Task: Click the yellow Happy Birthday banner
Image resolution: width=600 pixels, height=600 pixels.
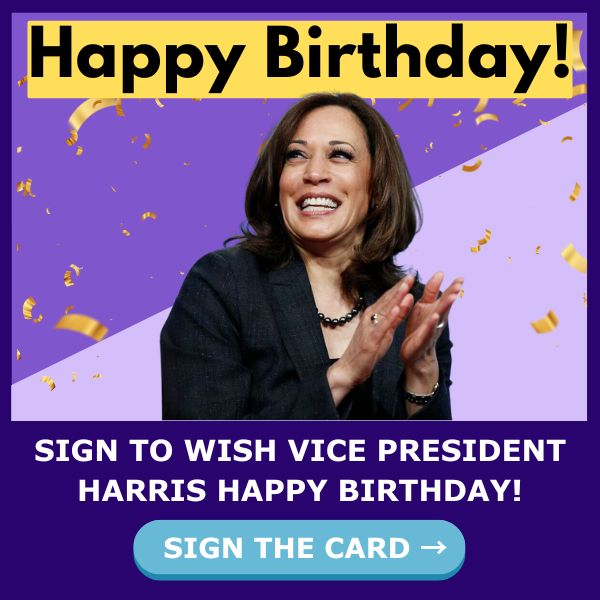Action: (x=300, y=59)
